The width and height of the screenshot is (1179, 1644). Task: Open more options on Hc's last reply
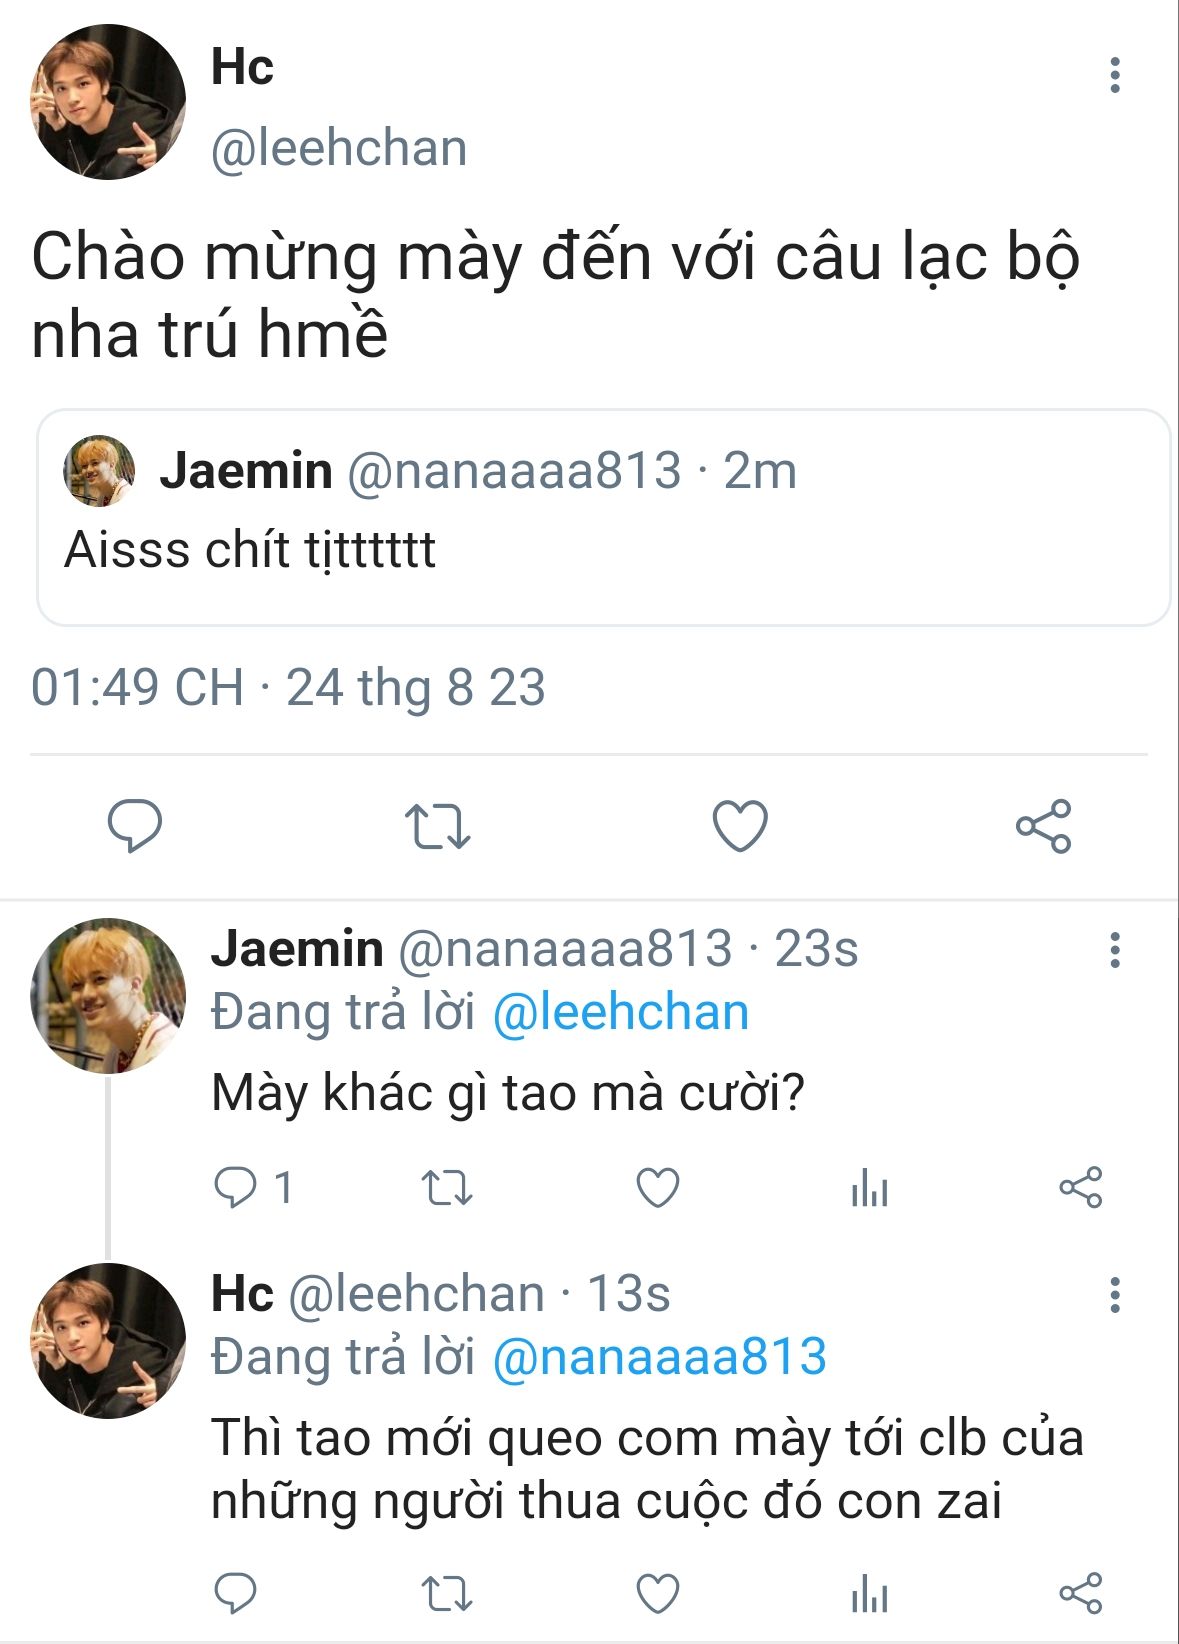(x=1114, y=1295)
